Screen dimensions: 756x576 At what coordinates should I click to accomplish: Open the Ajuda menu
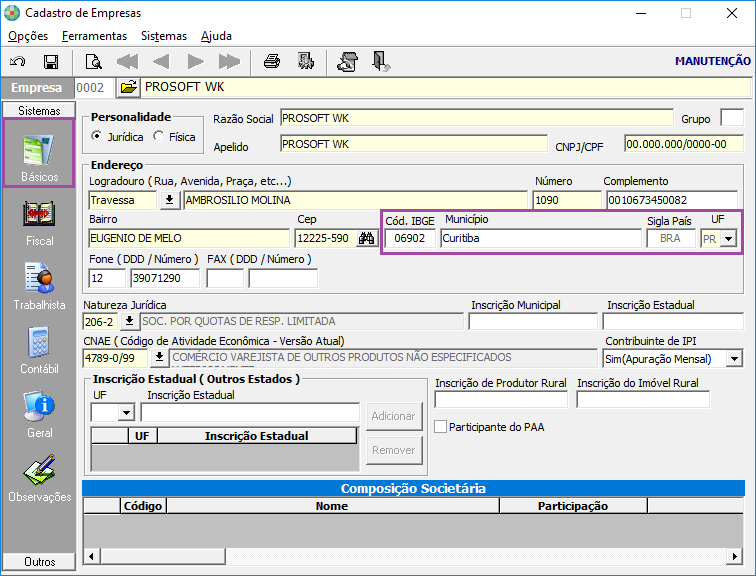(x=216, y=36)
